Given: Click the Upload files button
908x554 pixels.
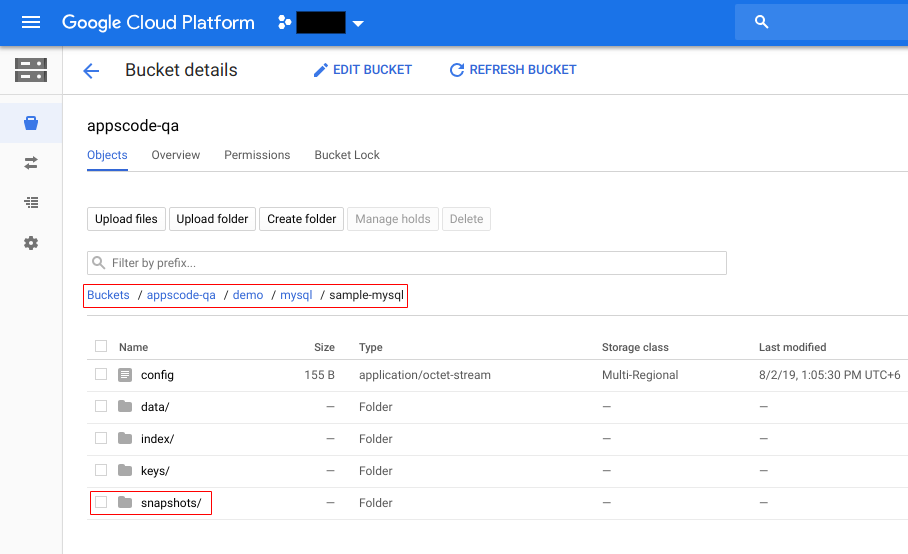Looking at the screenshot, I should [x=126, y=219].
